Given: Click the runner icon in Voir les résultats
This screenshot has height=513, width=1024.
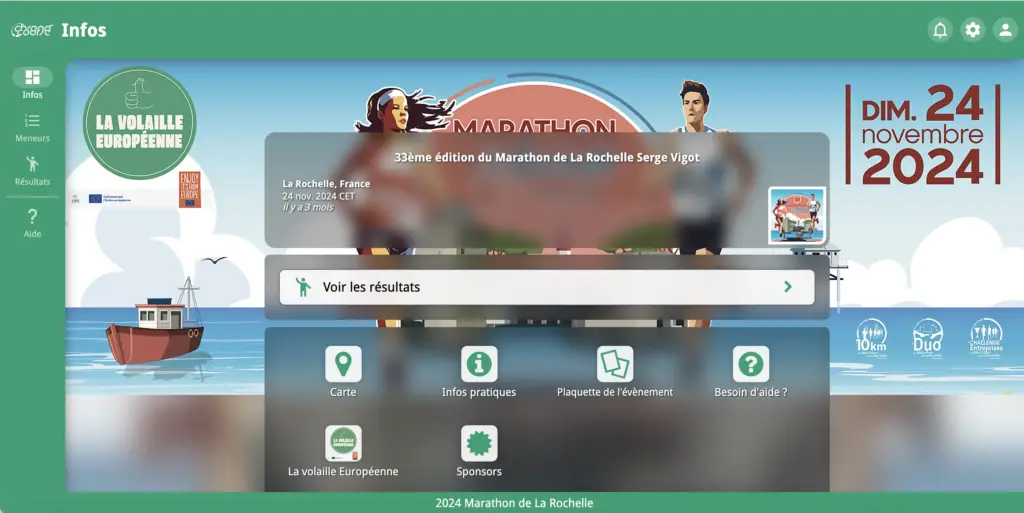Looking at the screenshot, I should pos(302,287).
